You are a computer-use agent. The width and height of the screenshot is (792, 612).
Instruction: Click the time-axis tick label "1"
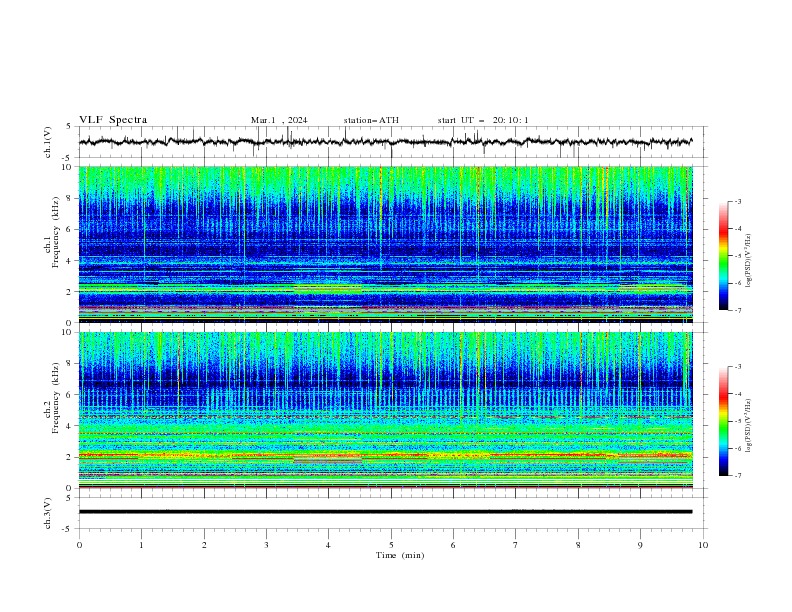(x=141, y=545)
